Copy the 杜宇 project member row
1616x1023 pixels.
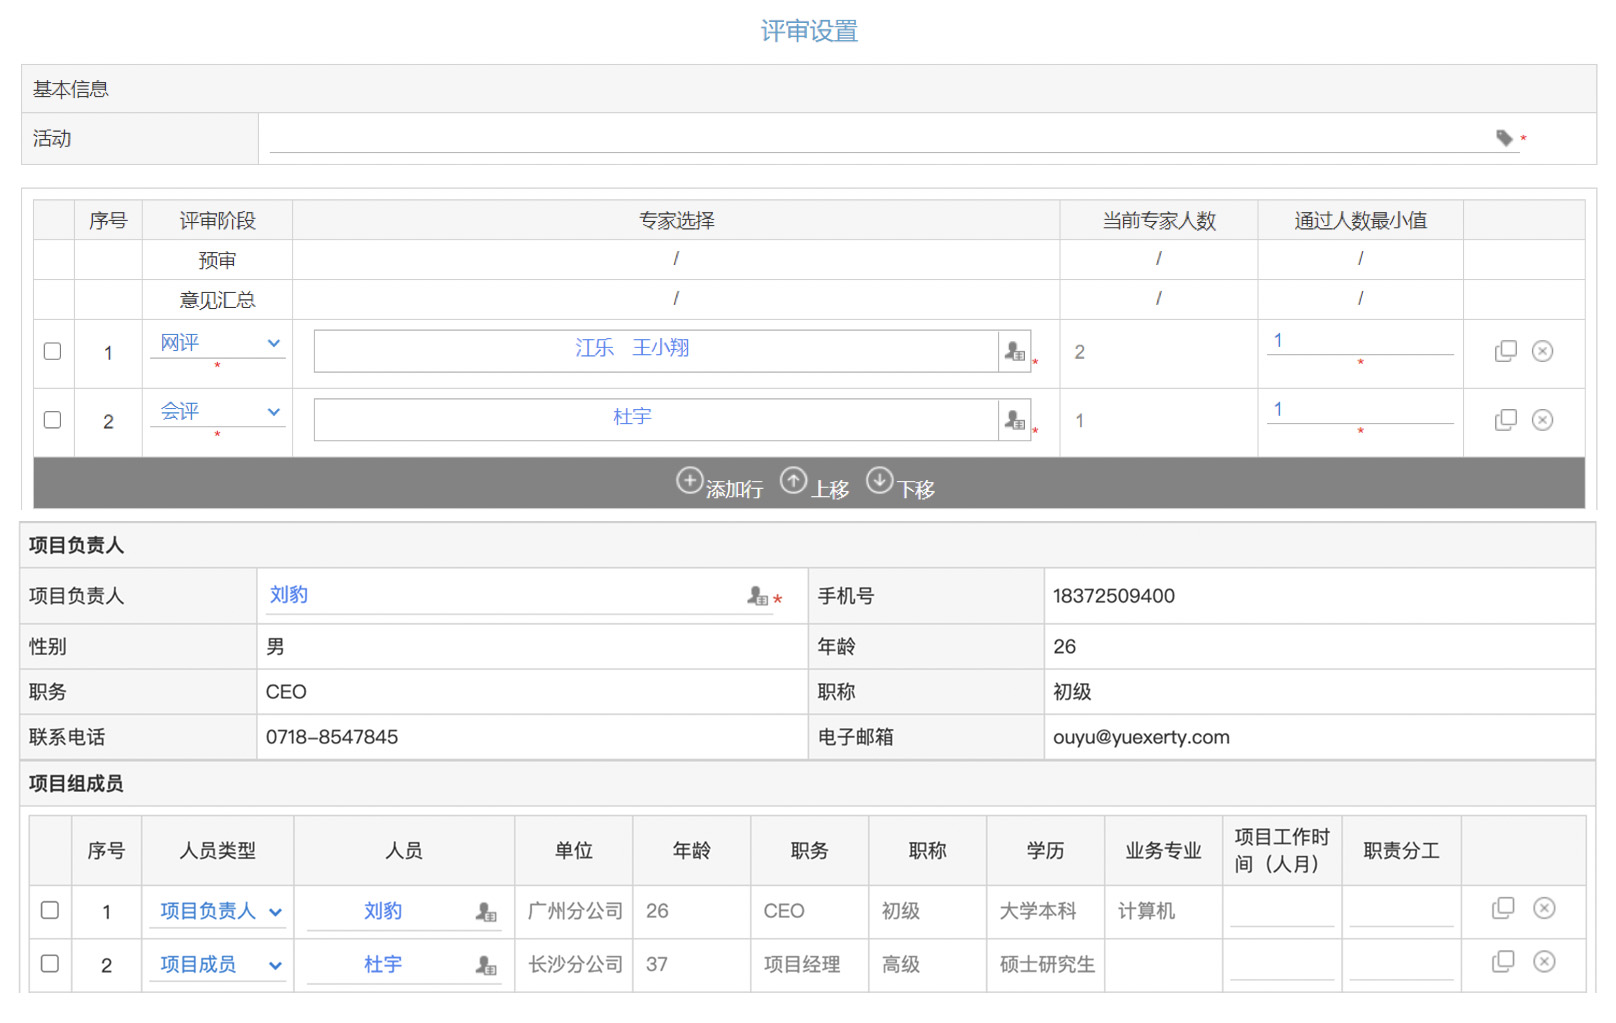tap(1502, 962)
